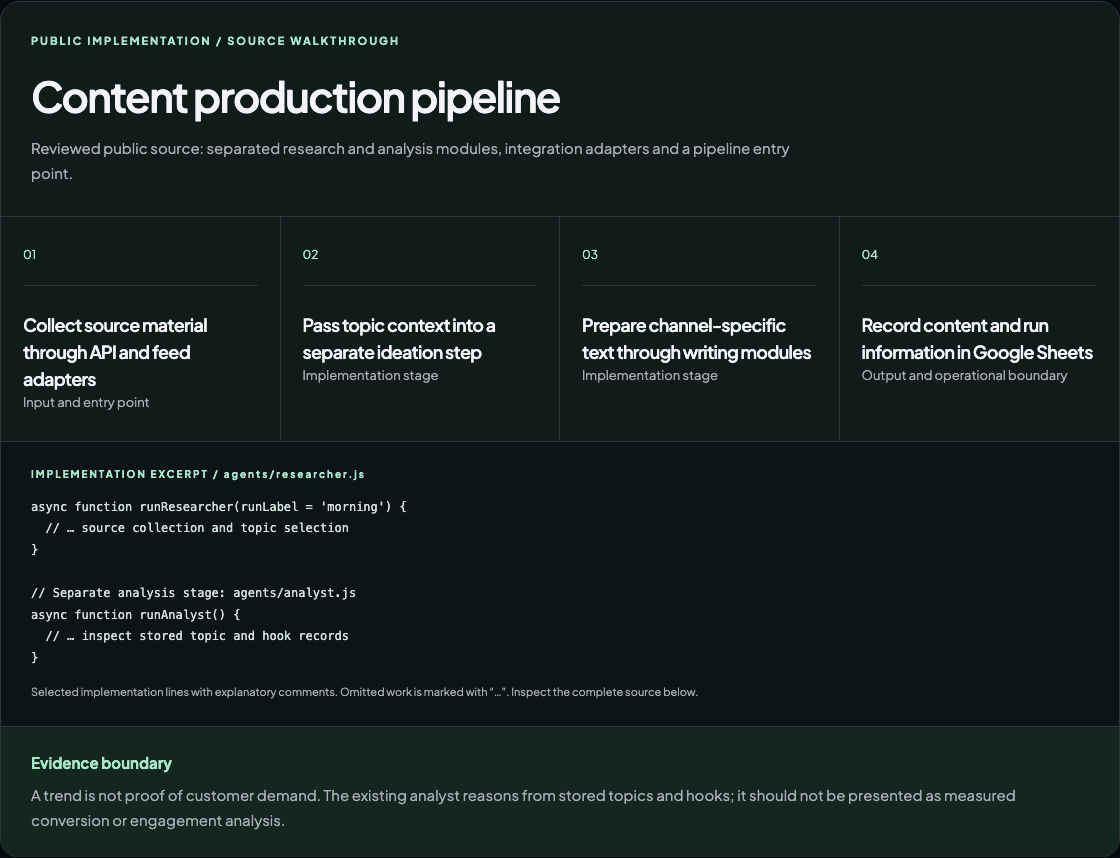Click the 'Reviewed public source' description paragraph
Viewport: 1120px width, 858px height.
coord(410,161)
